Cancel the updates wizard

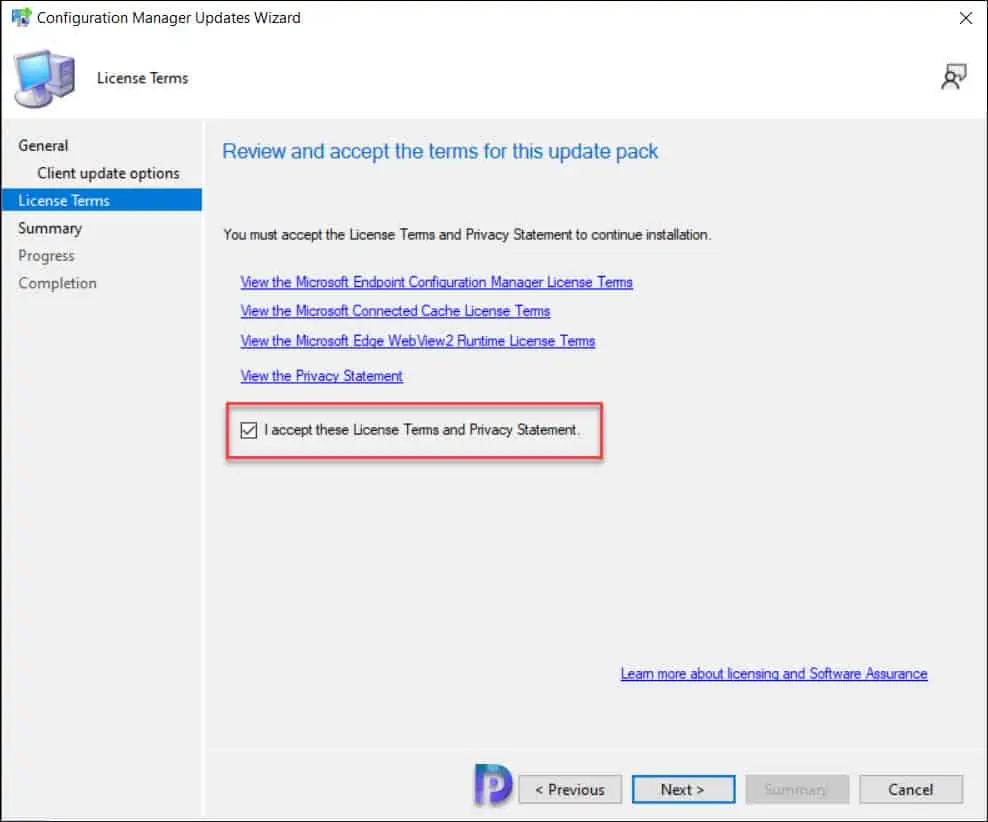(x=911, y=789)
